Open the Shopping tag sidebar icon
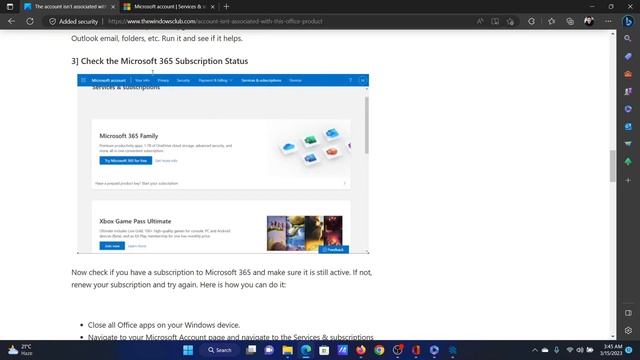640x360 pixels. [x=628, y=56]
